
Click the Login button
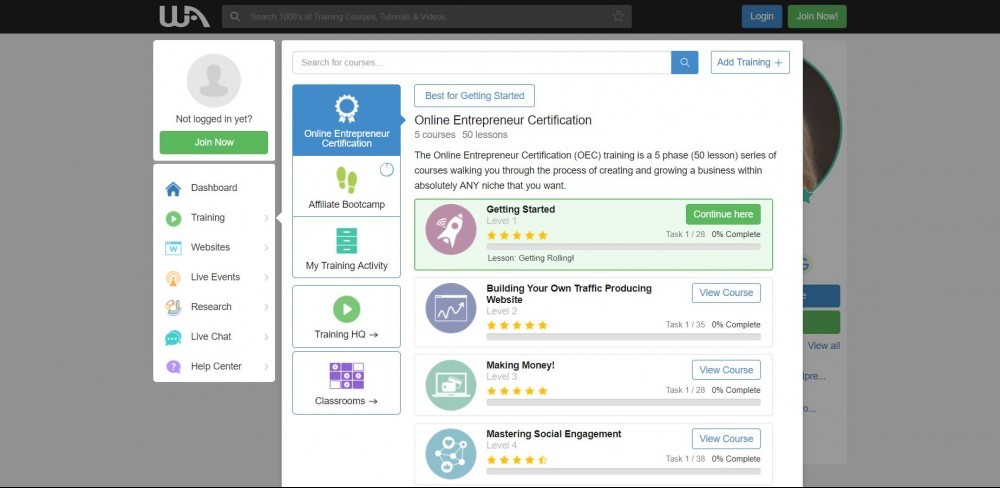pyautogui.click(x=761, y=17)
